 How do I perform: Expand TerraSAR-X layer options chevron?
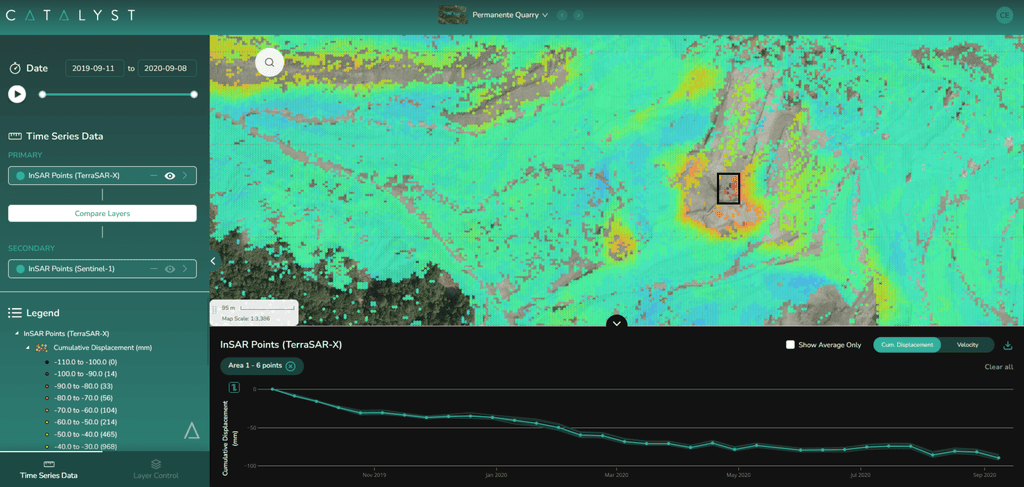(x=185, y=176)
